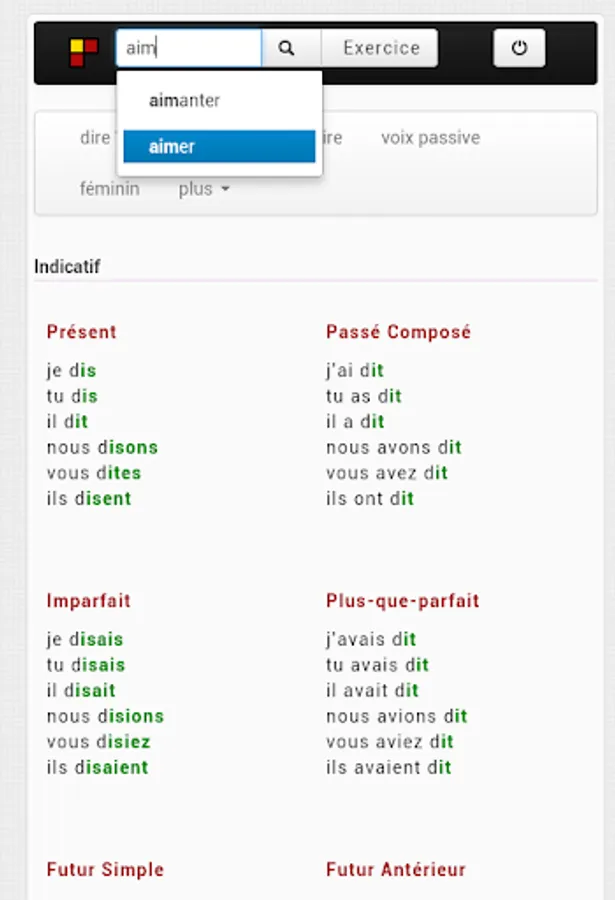This screenshot has height=900, width=615.
Task: Click the 'Futur Simple' heading
Action: (x=106, y=870)
